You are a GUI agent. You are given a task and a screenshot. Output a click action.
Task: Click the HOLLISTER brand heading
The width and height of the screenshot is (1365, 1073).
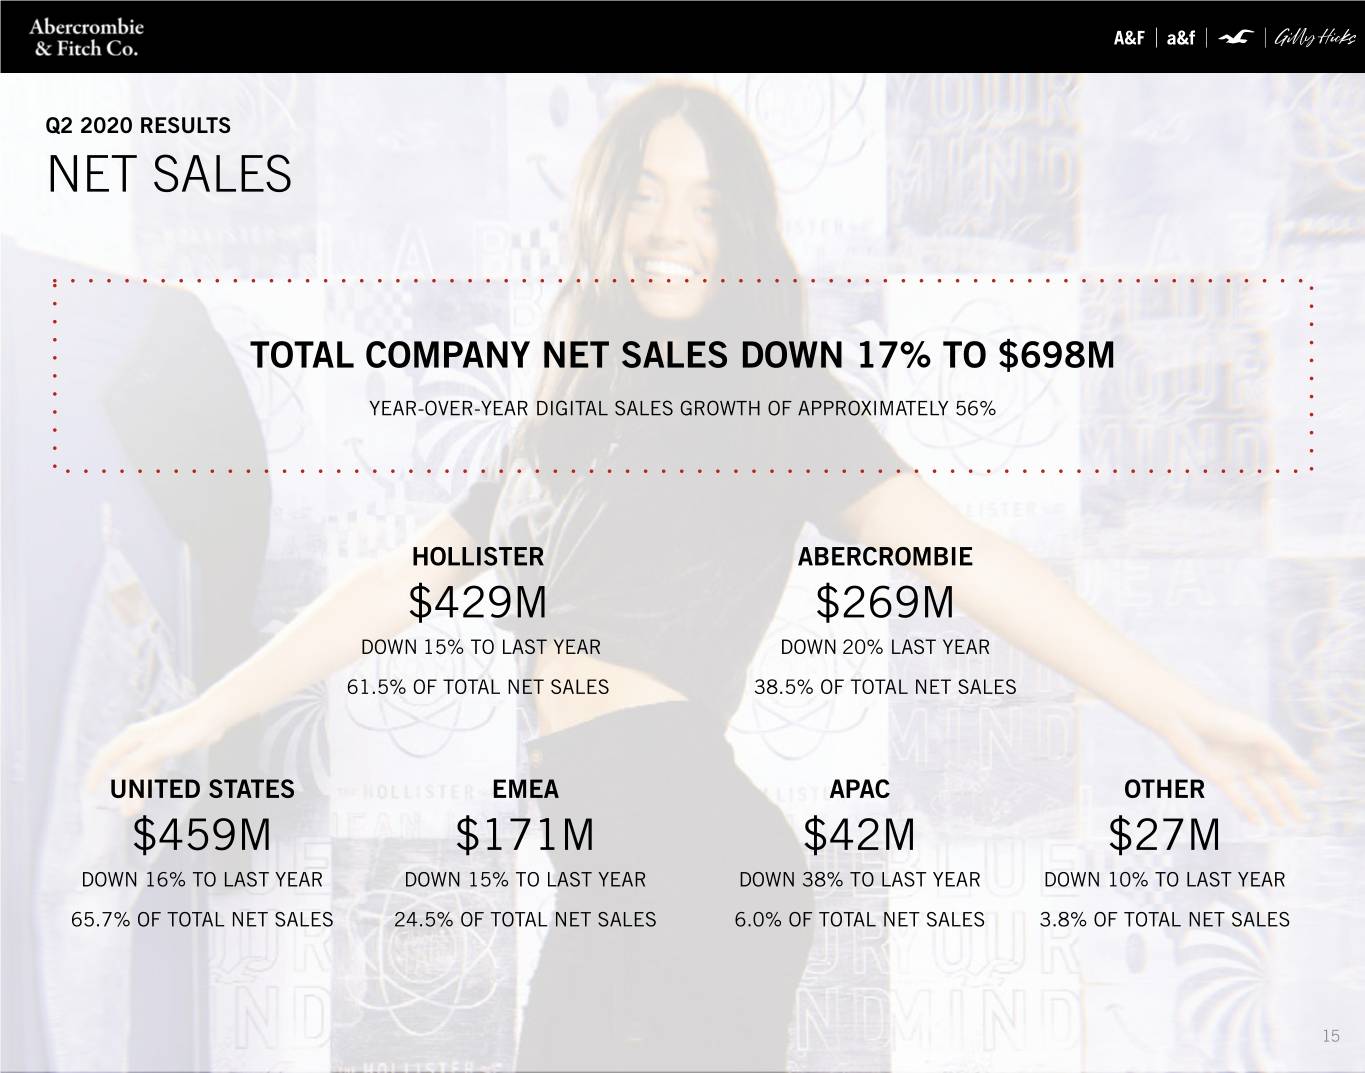point(478,557)
